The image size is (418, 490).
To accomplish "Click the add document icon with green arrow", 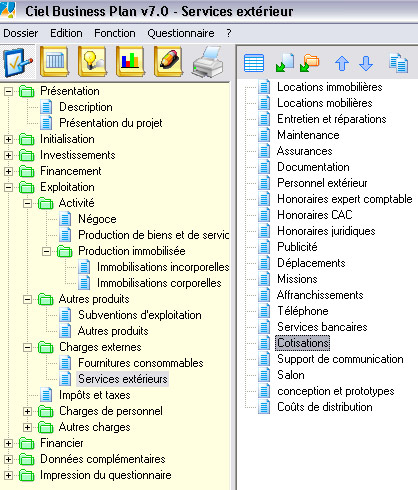I will point(285,63).
